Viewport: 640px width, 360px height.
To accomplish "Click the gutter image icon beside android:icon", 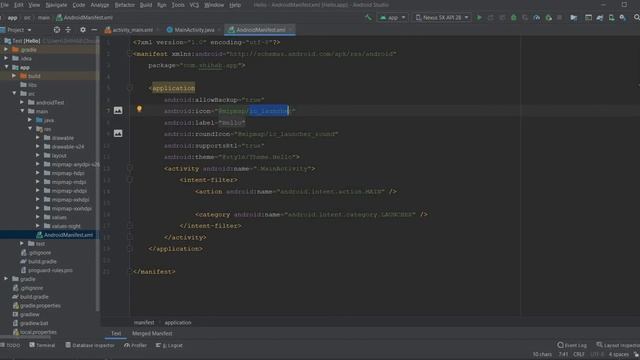I will pyautogui.click(x=118, y=110).
